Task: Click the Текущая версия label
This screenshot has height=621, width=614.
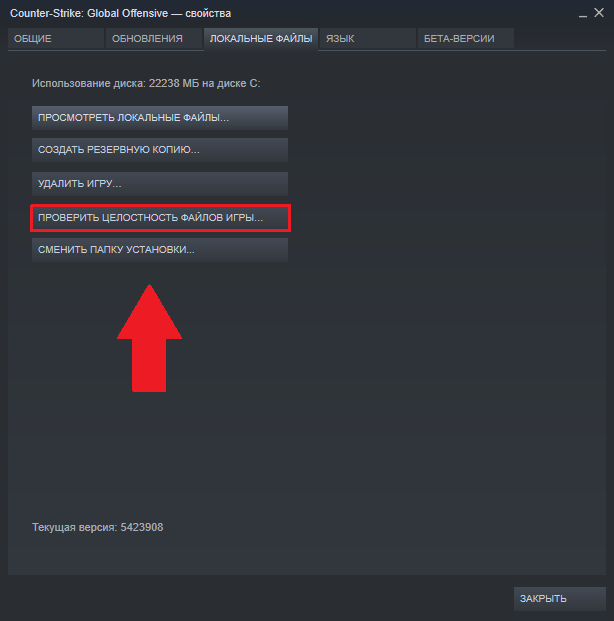Action: tap(75, 528)
